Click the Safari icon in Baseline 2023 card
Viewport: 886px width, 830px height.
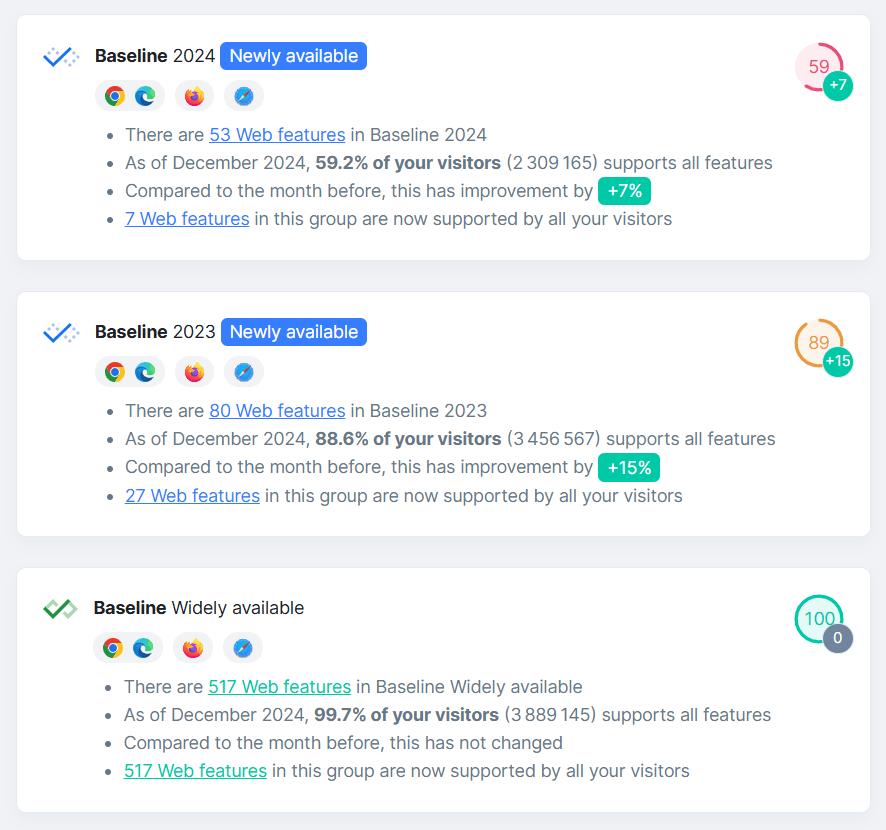[x=242, y=371]
